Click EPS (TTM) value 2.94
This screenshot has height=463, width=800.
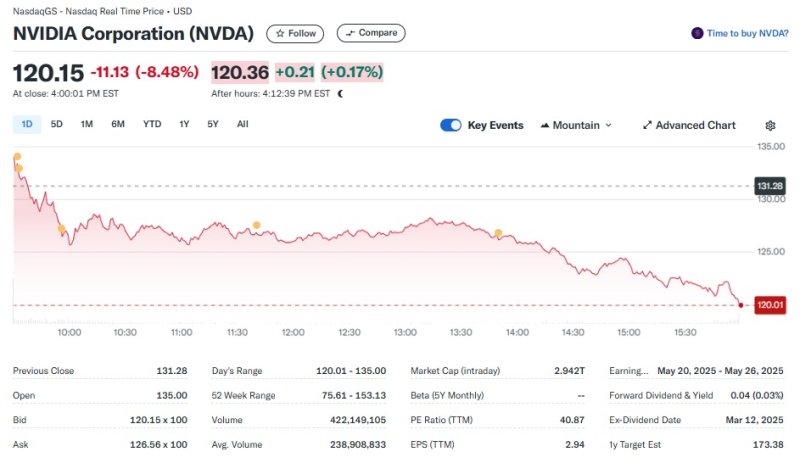[574, 445]
